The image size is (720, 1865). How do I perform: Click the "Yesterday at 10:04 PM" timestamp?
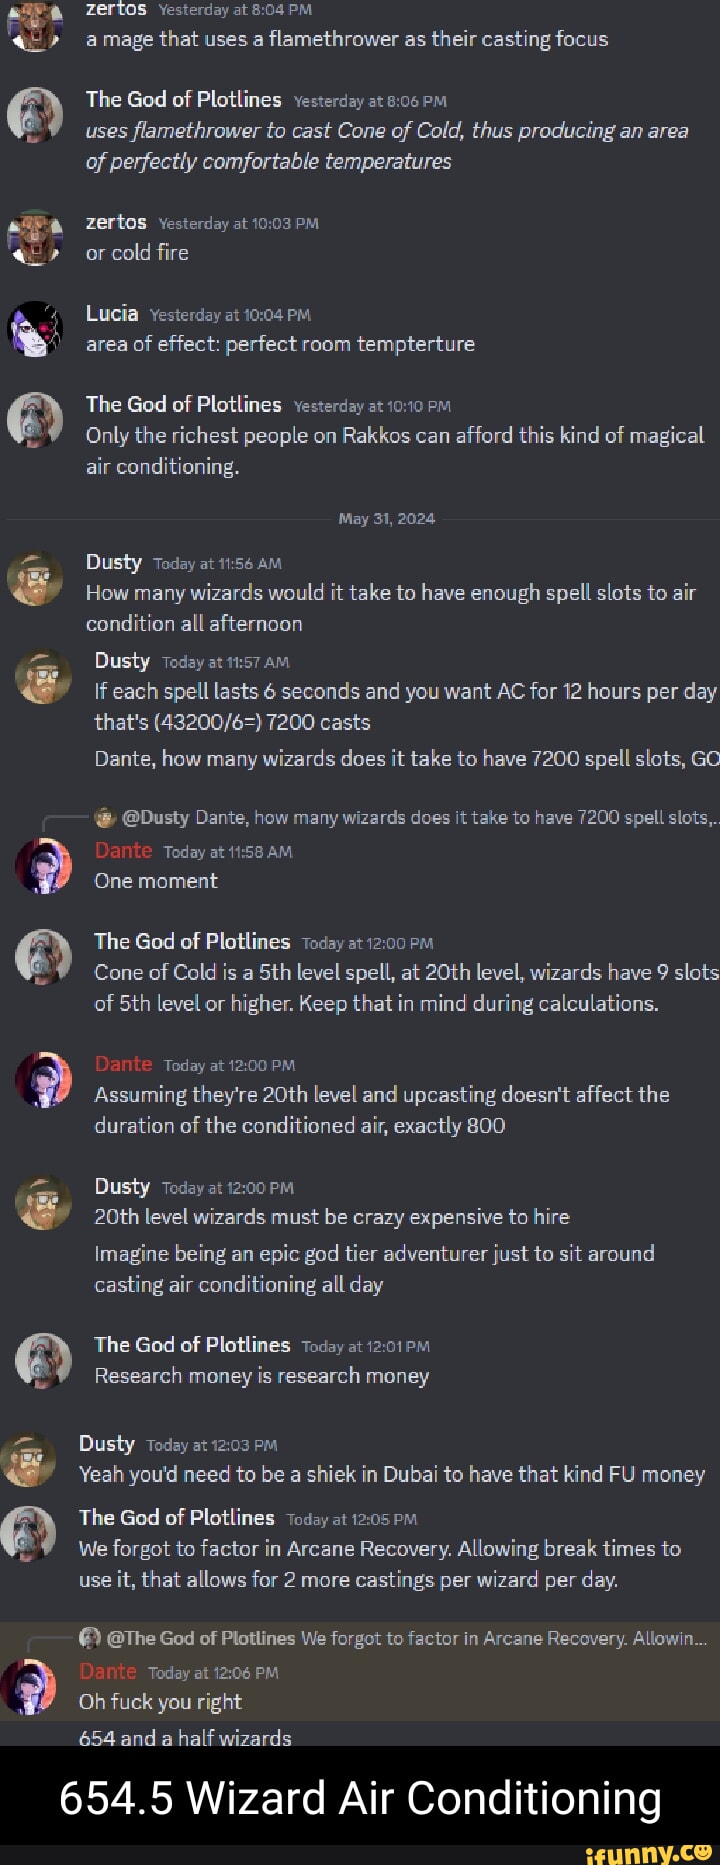[230, 315]
